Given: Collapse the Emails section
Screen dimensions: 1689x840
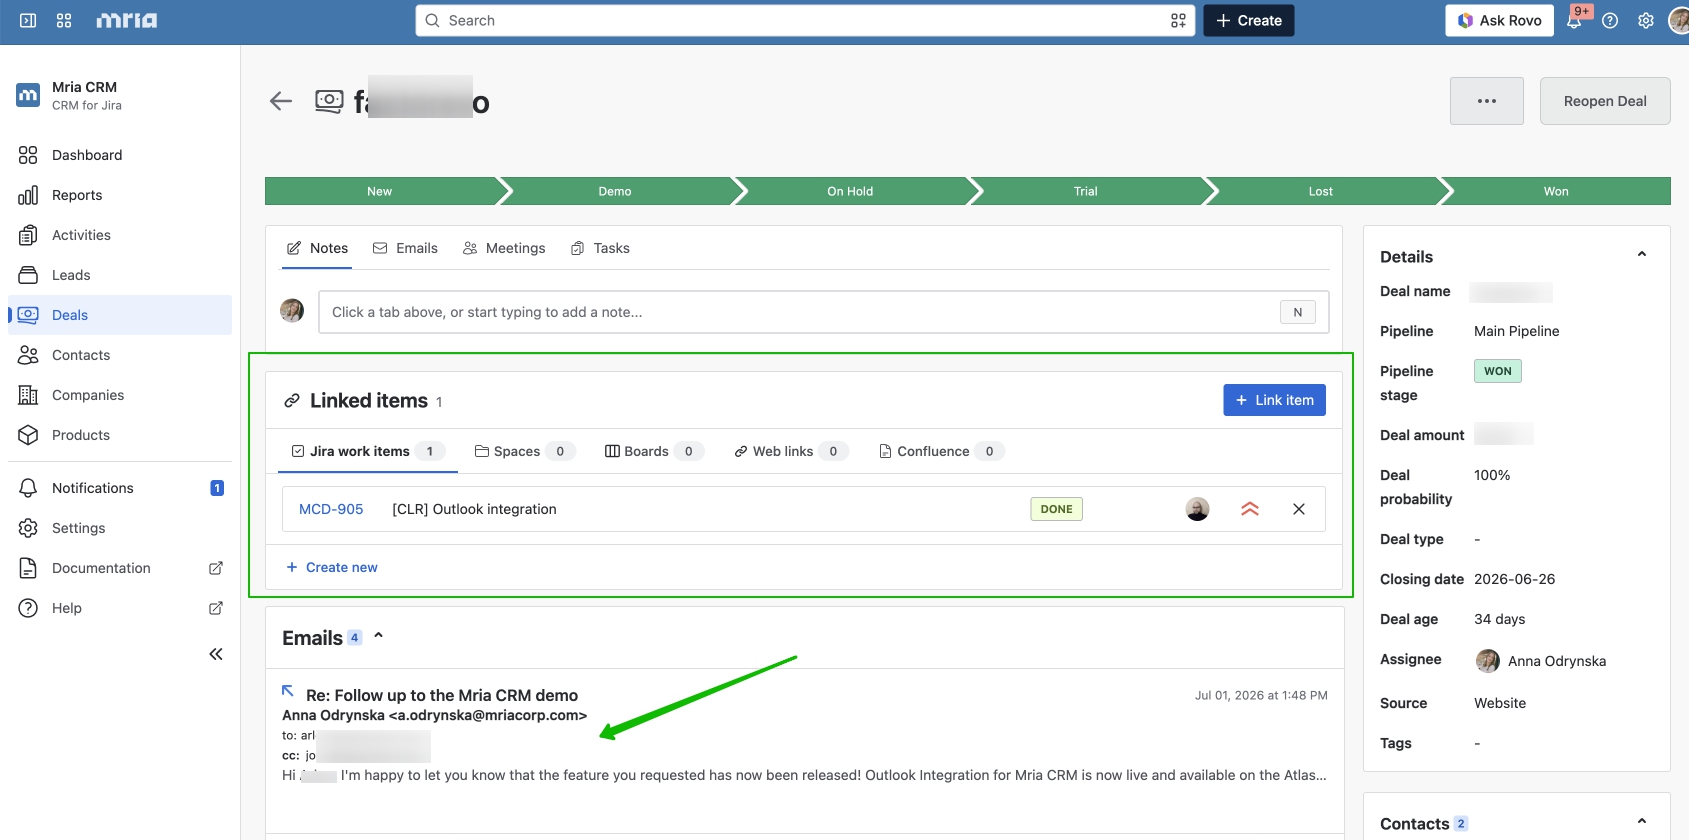Looking at the screenshot, I should [x=379, y=636].
